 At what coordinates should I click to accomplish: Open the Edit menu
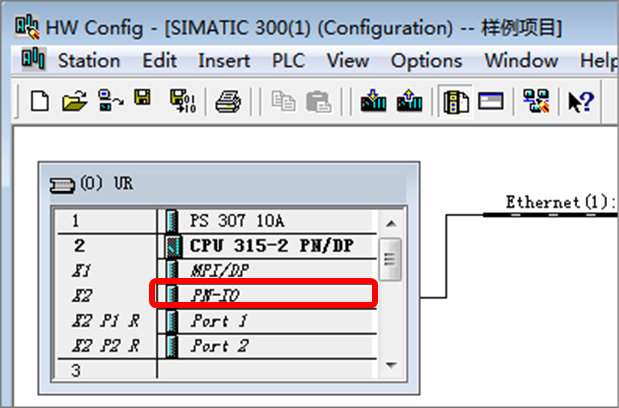(x=159, y=61)
